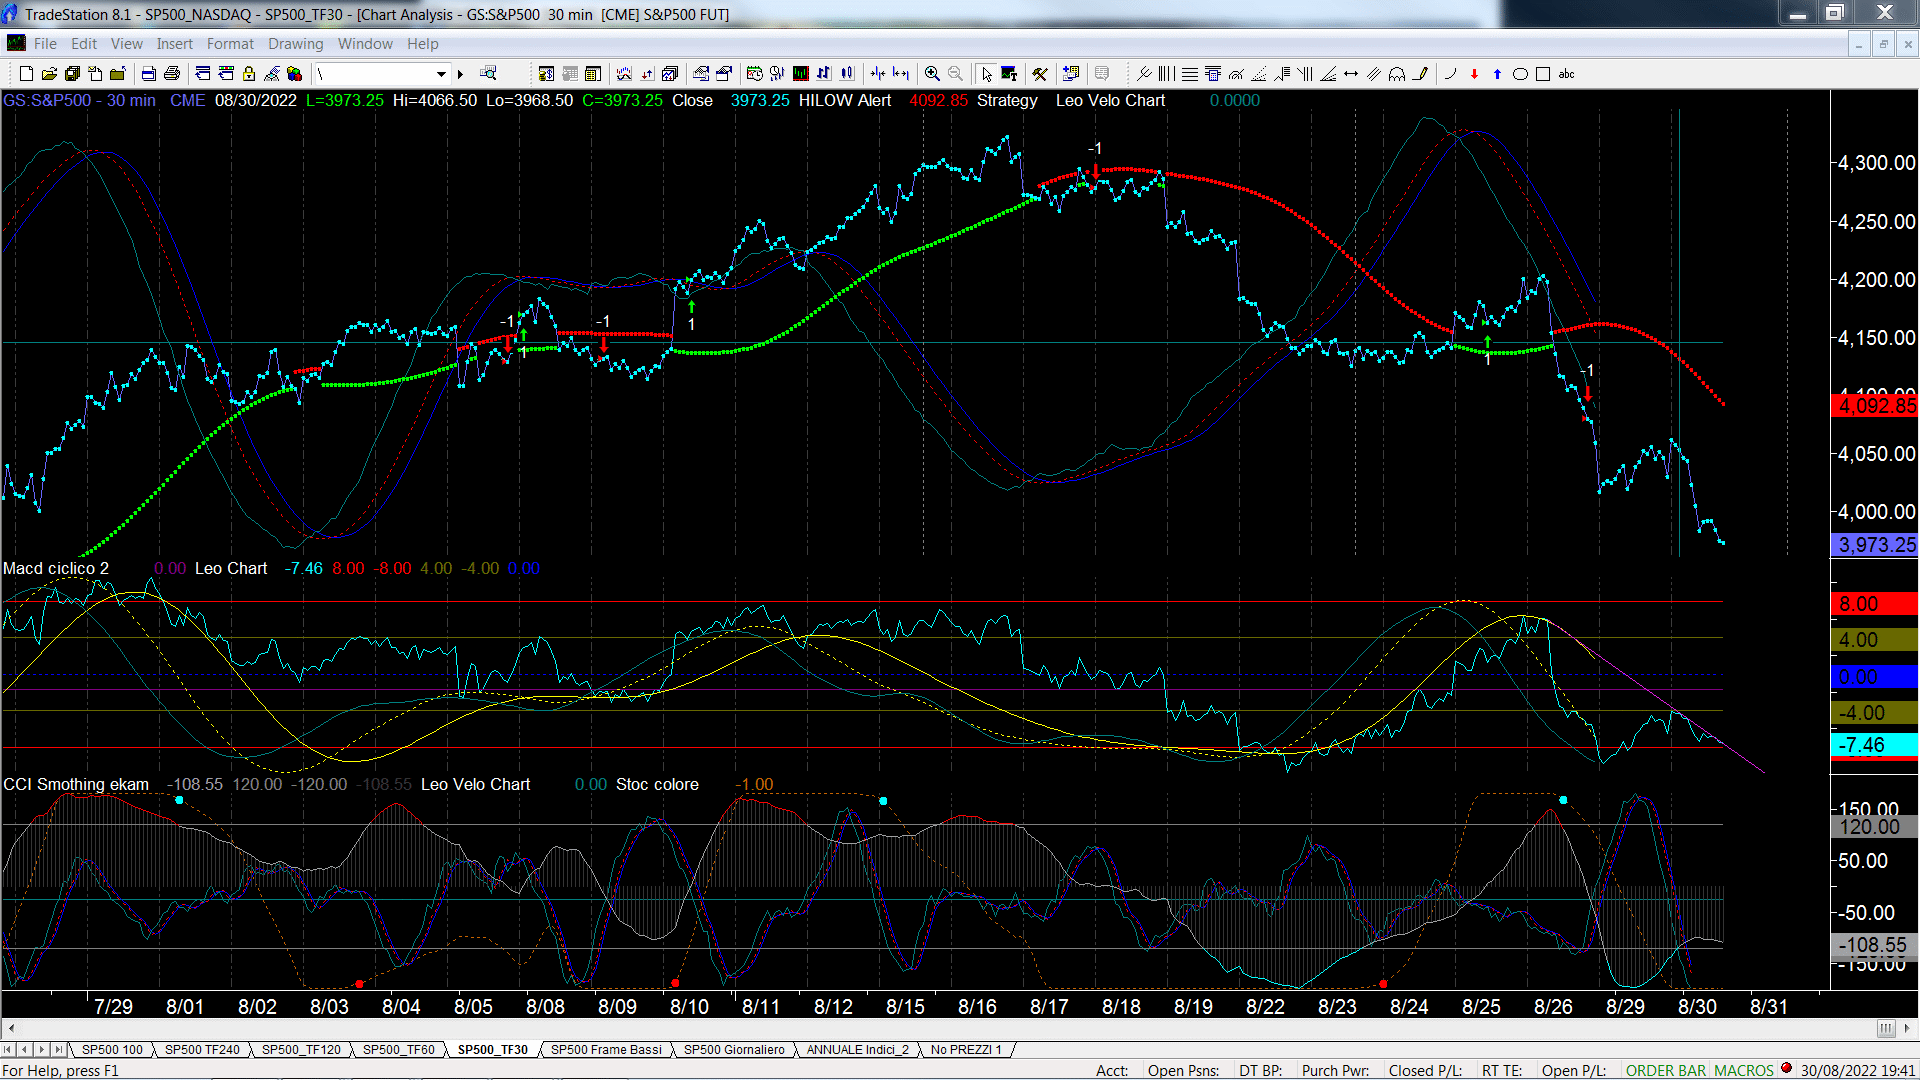Open the symbol lookup magnifier icon
1920x1080 pixels.
pyautogui.click(x=488, y=74)
